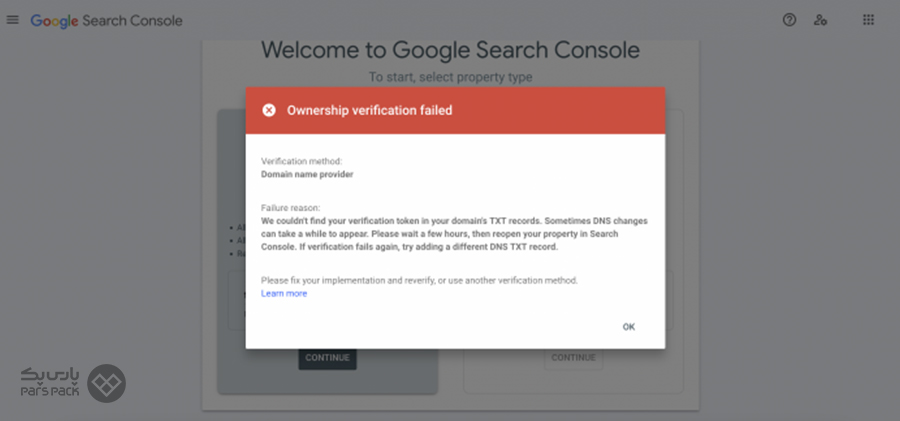The height and width of the screenshot is (421, 900).
Task: Open the Learn more link
Action: (x=284, y=293)
